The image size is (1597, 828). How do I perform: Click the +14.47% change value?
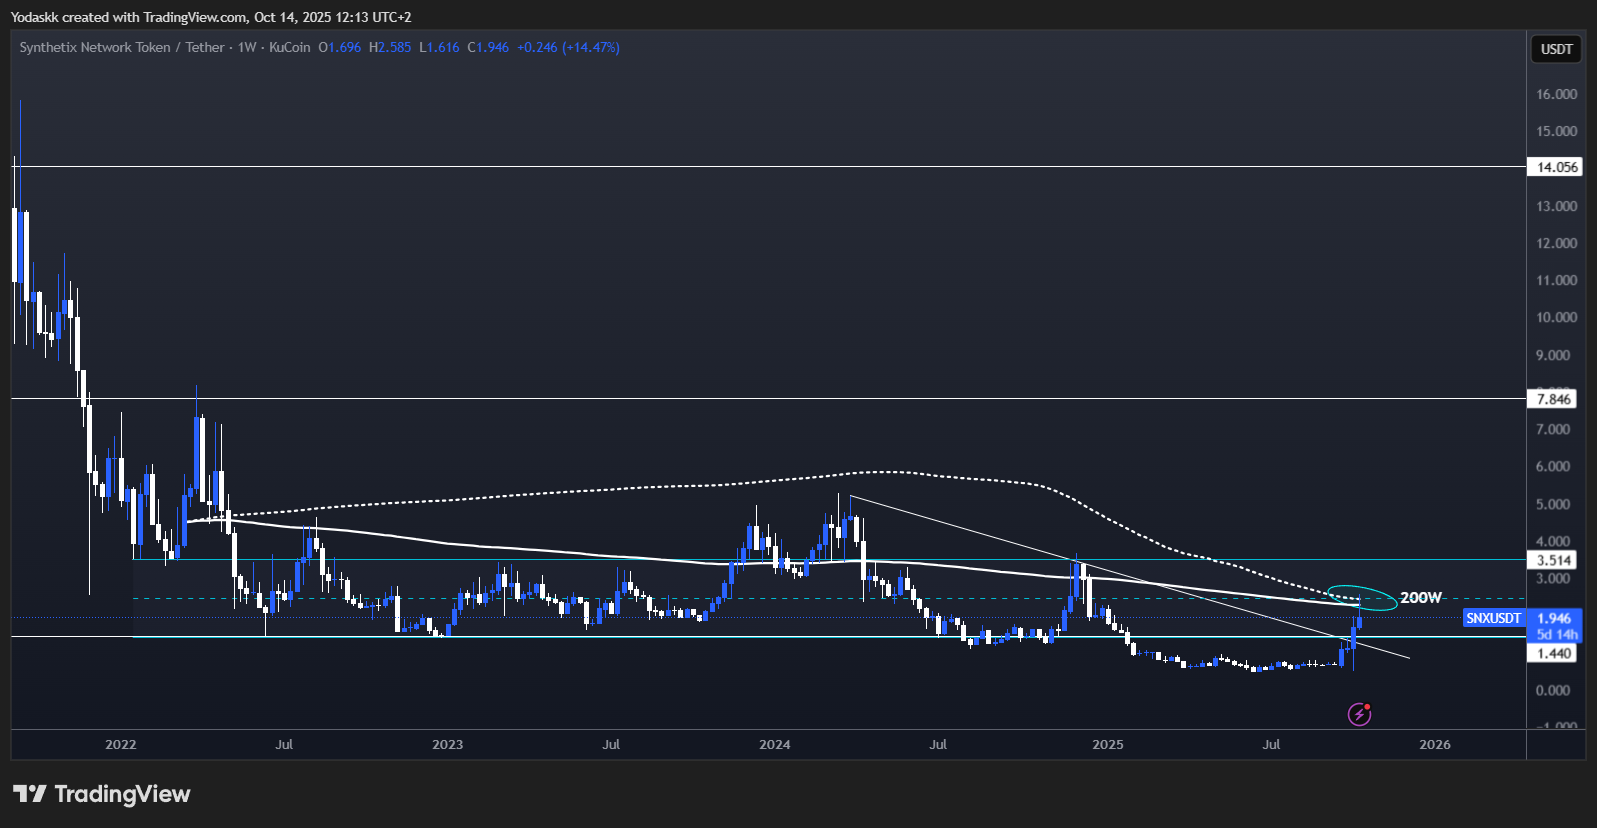(591, 47)
